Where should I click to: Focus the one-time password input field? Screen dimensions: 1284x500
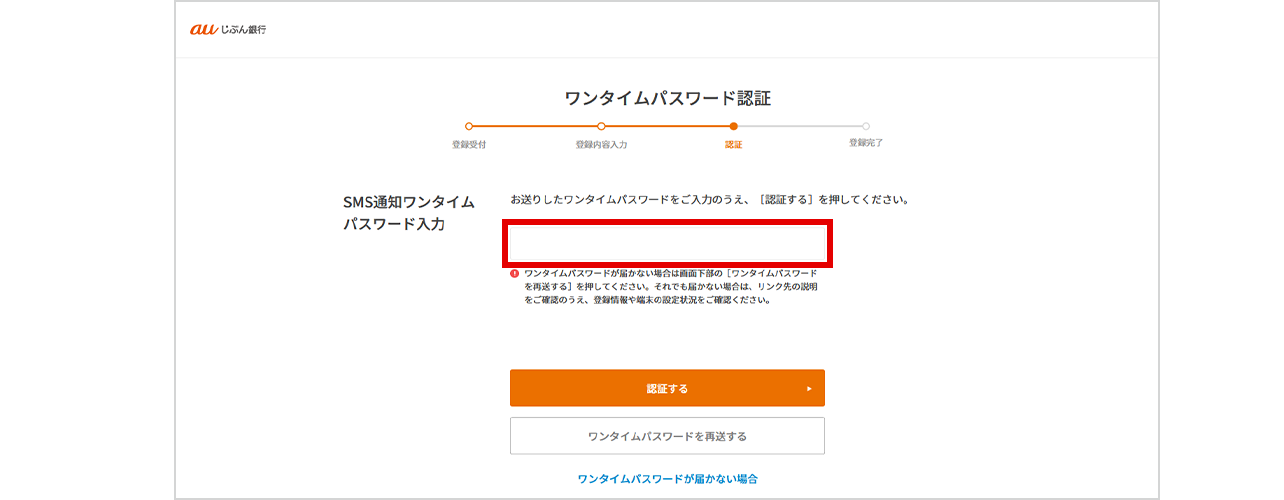point(668,245)
